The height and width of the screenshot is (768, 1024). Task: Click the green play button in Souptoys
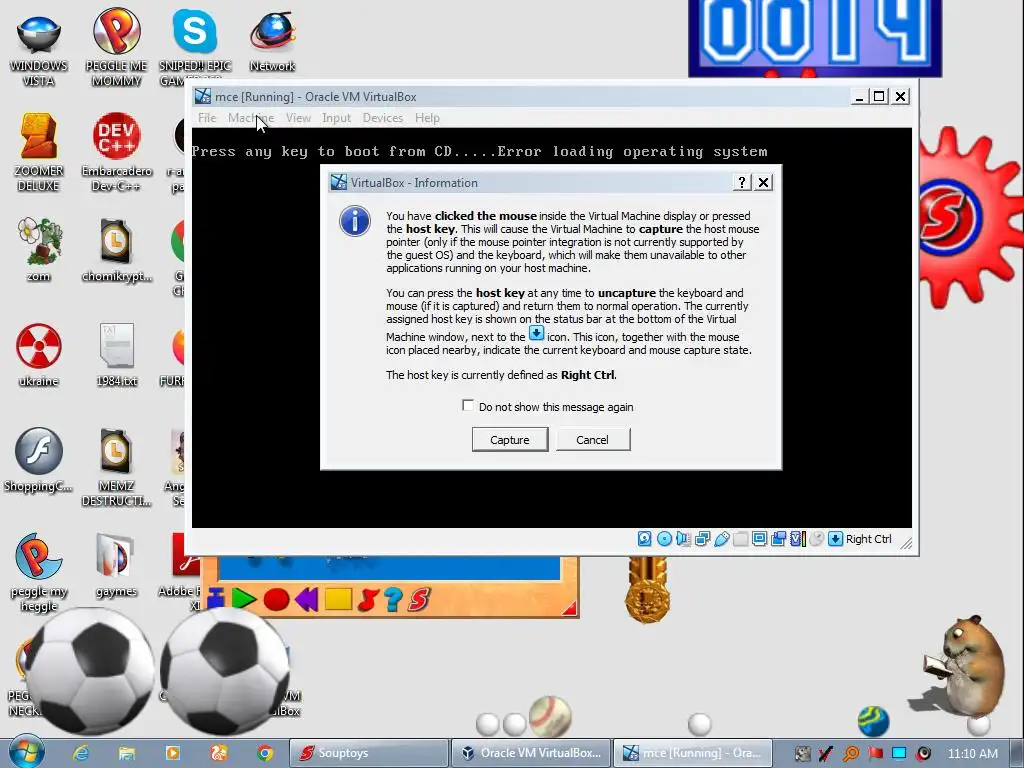pos(244,598)
